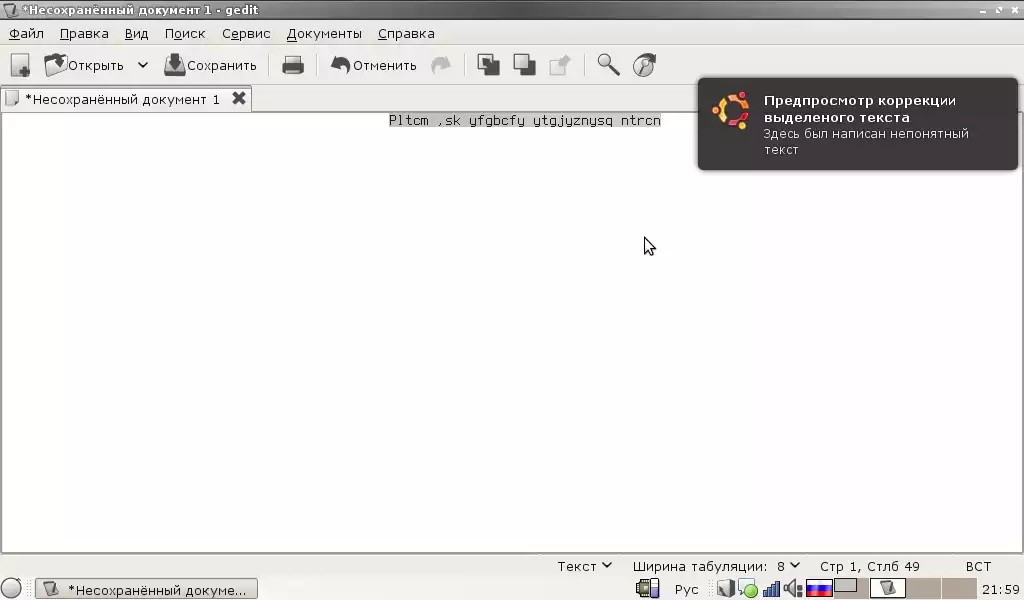1024x600 pixels.
Task: Open the Правка menu
Action: pos(84,33)
